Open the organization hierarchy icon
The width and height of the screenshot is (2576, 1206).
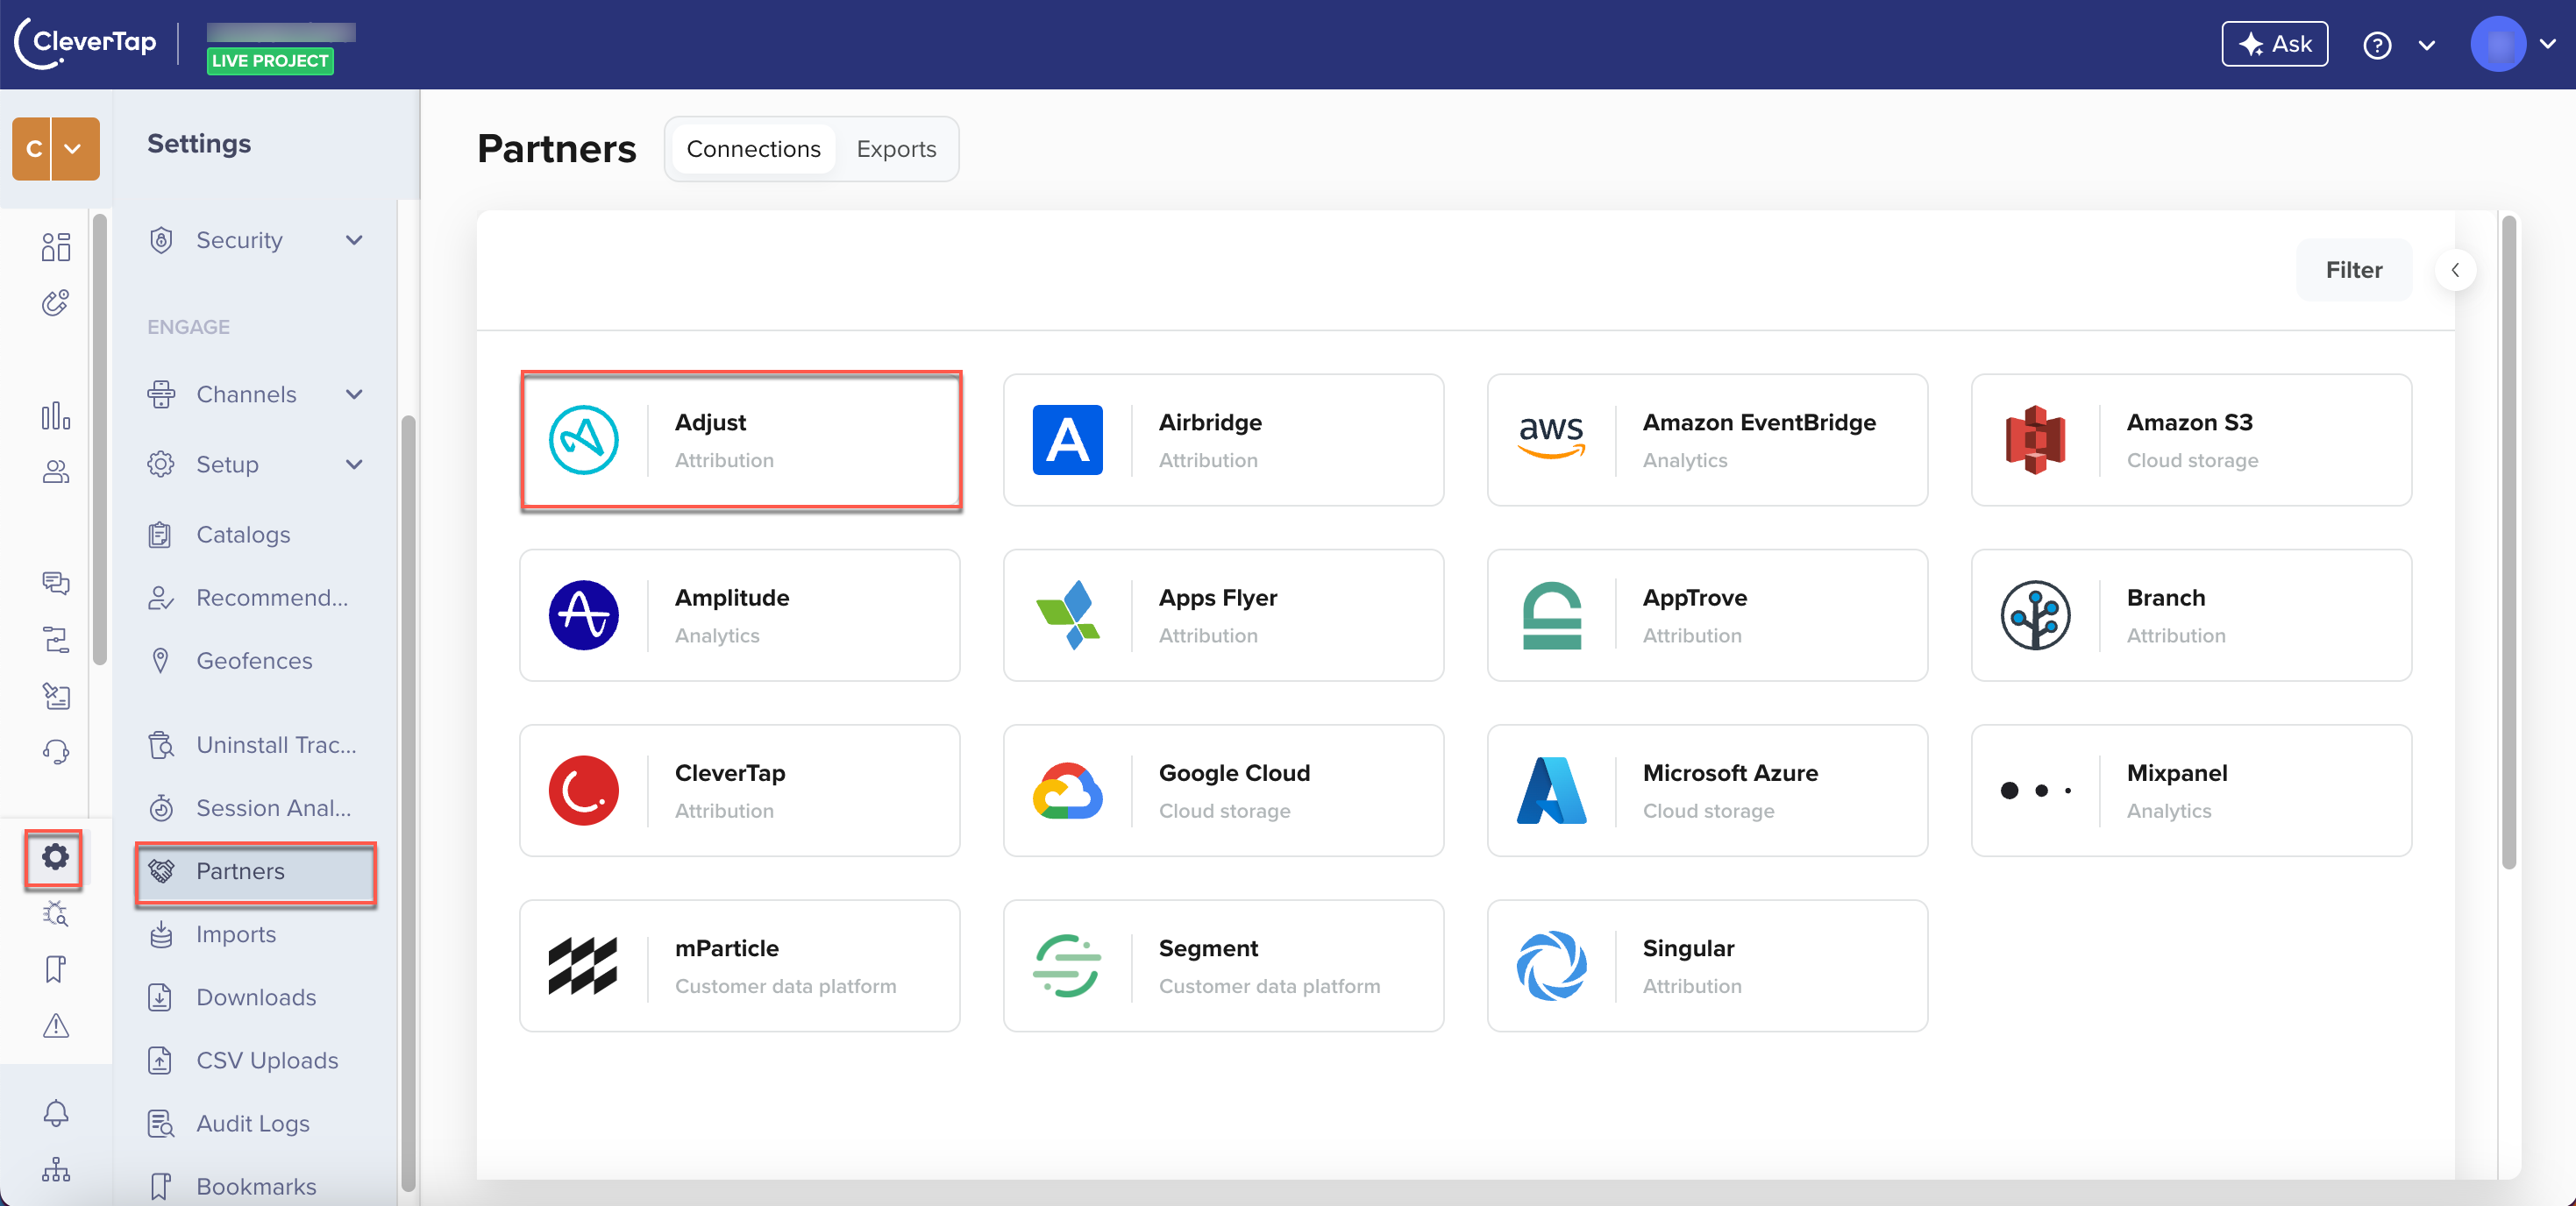click(56, 1169)
